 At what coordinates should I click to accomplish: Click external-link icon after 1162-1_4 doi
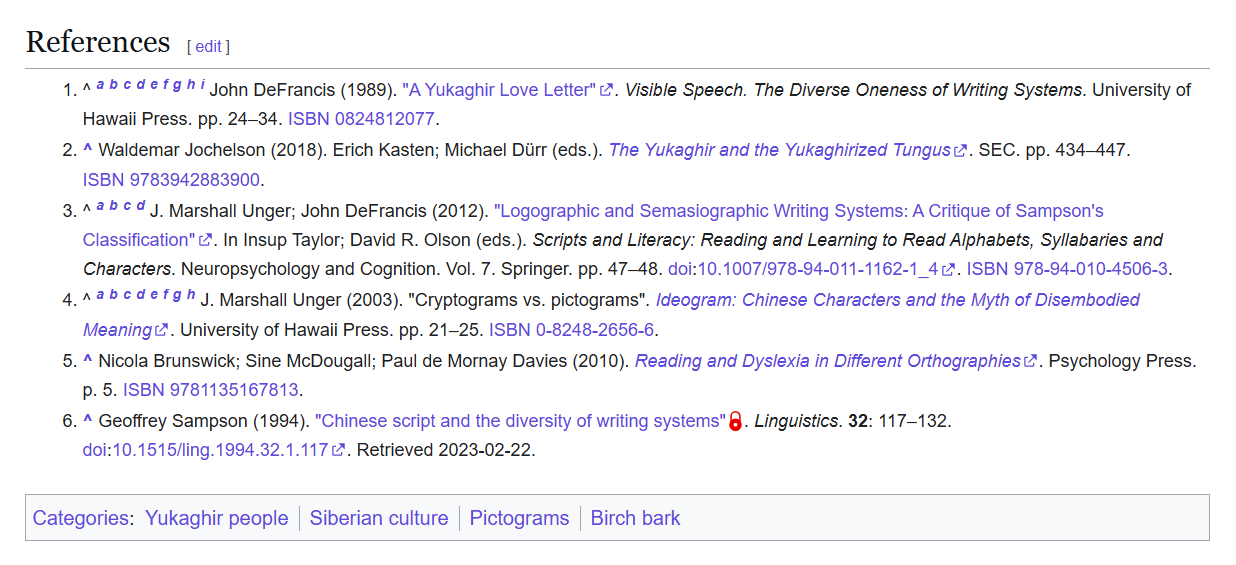pos(948,270)
